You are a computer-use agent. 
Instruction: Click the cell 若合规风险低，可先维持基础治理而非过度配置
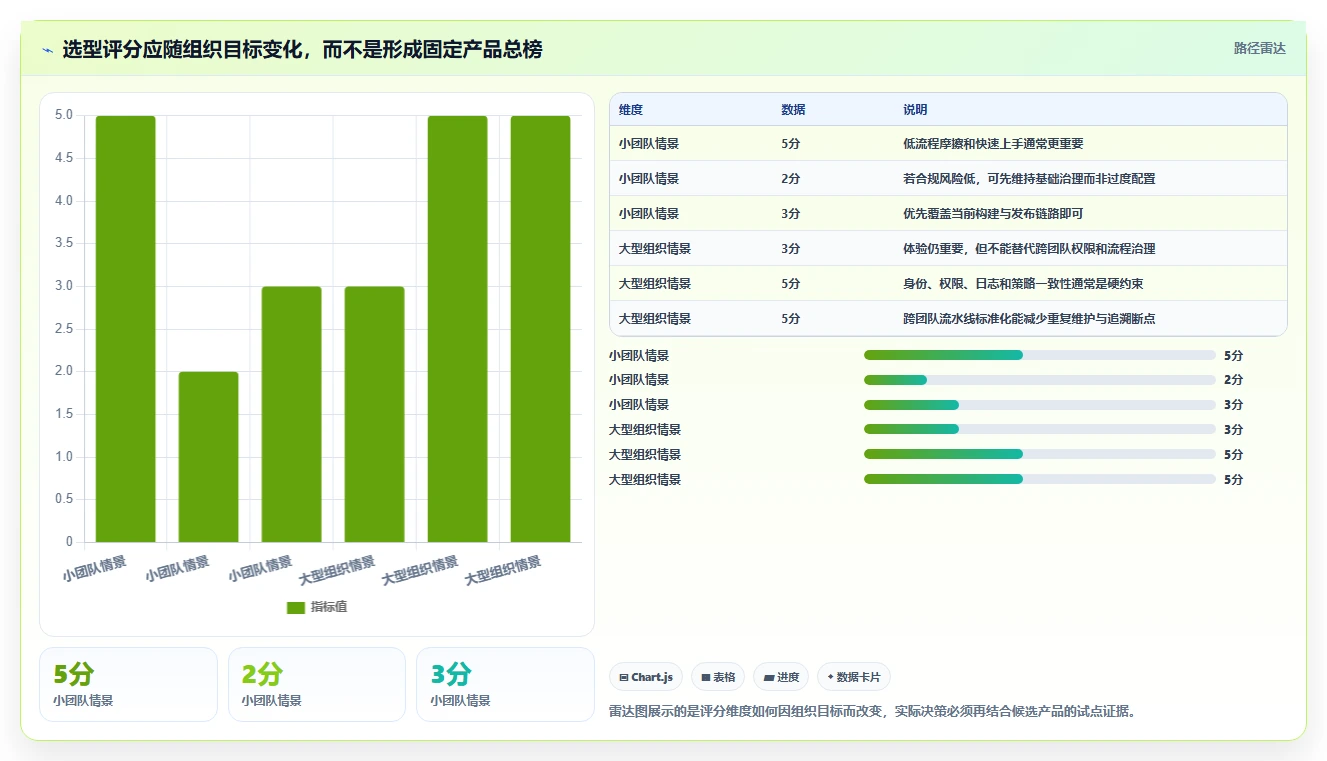[1029, 179]
